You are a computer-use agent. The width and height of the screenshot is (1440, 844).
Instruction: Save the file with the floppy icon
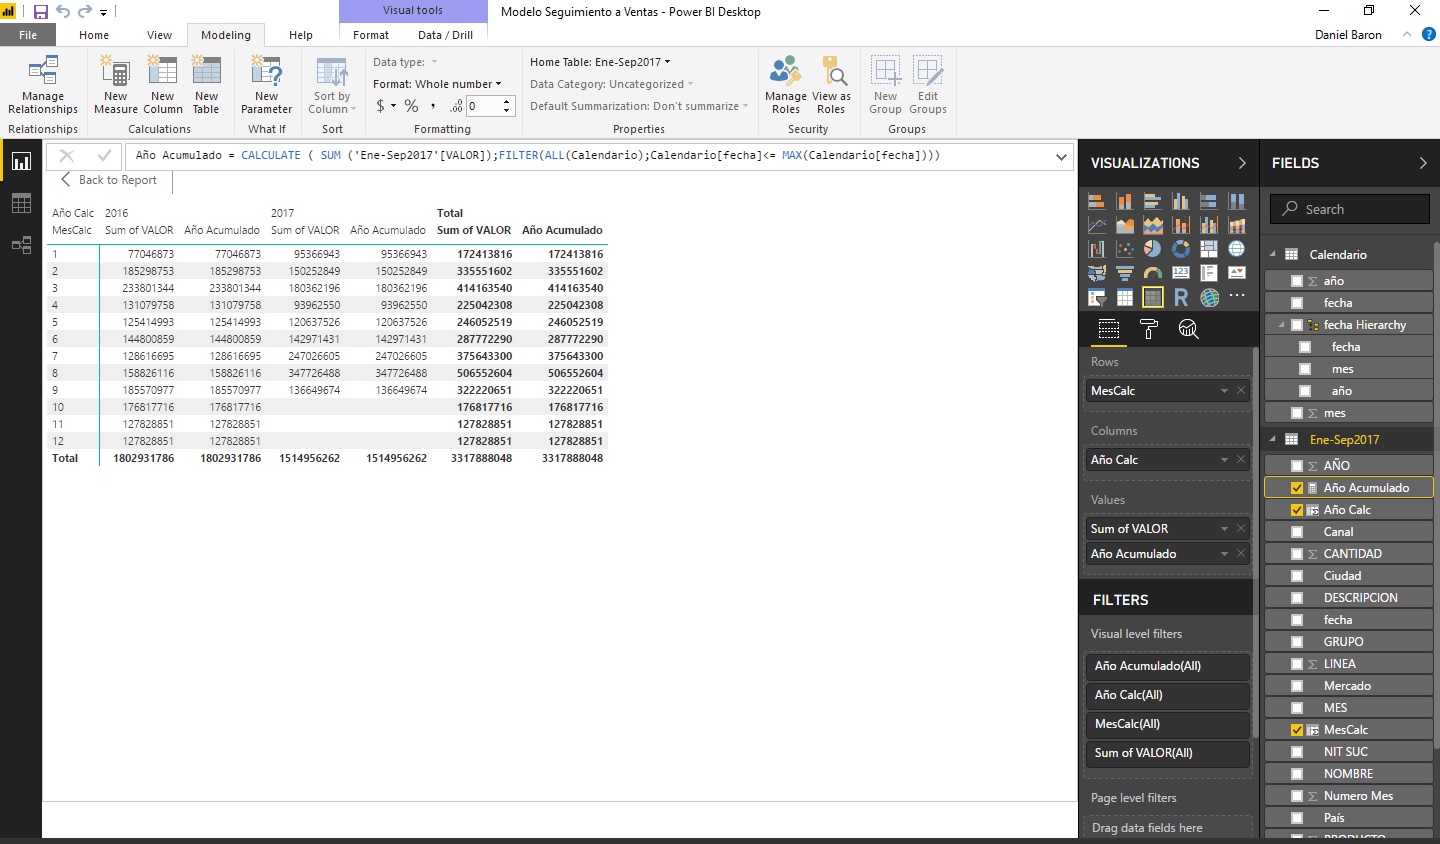(x=41, y=11)
